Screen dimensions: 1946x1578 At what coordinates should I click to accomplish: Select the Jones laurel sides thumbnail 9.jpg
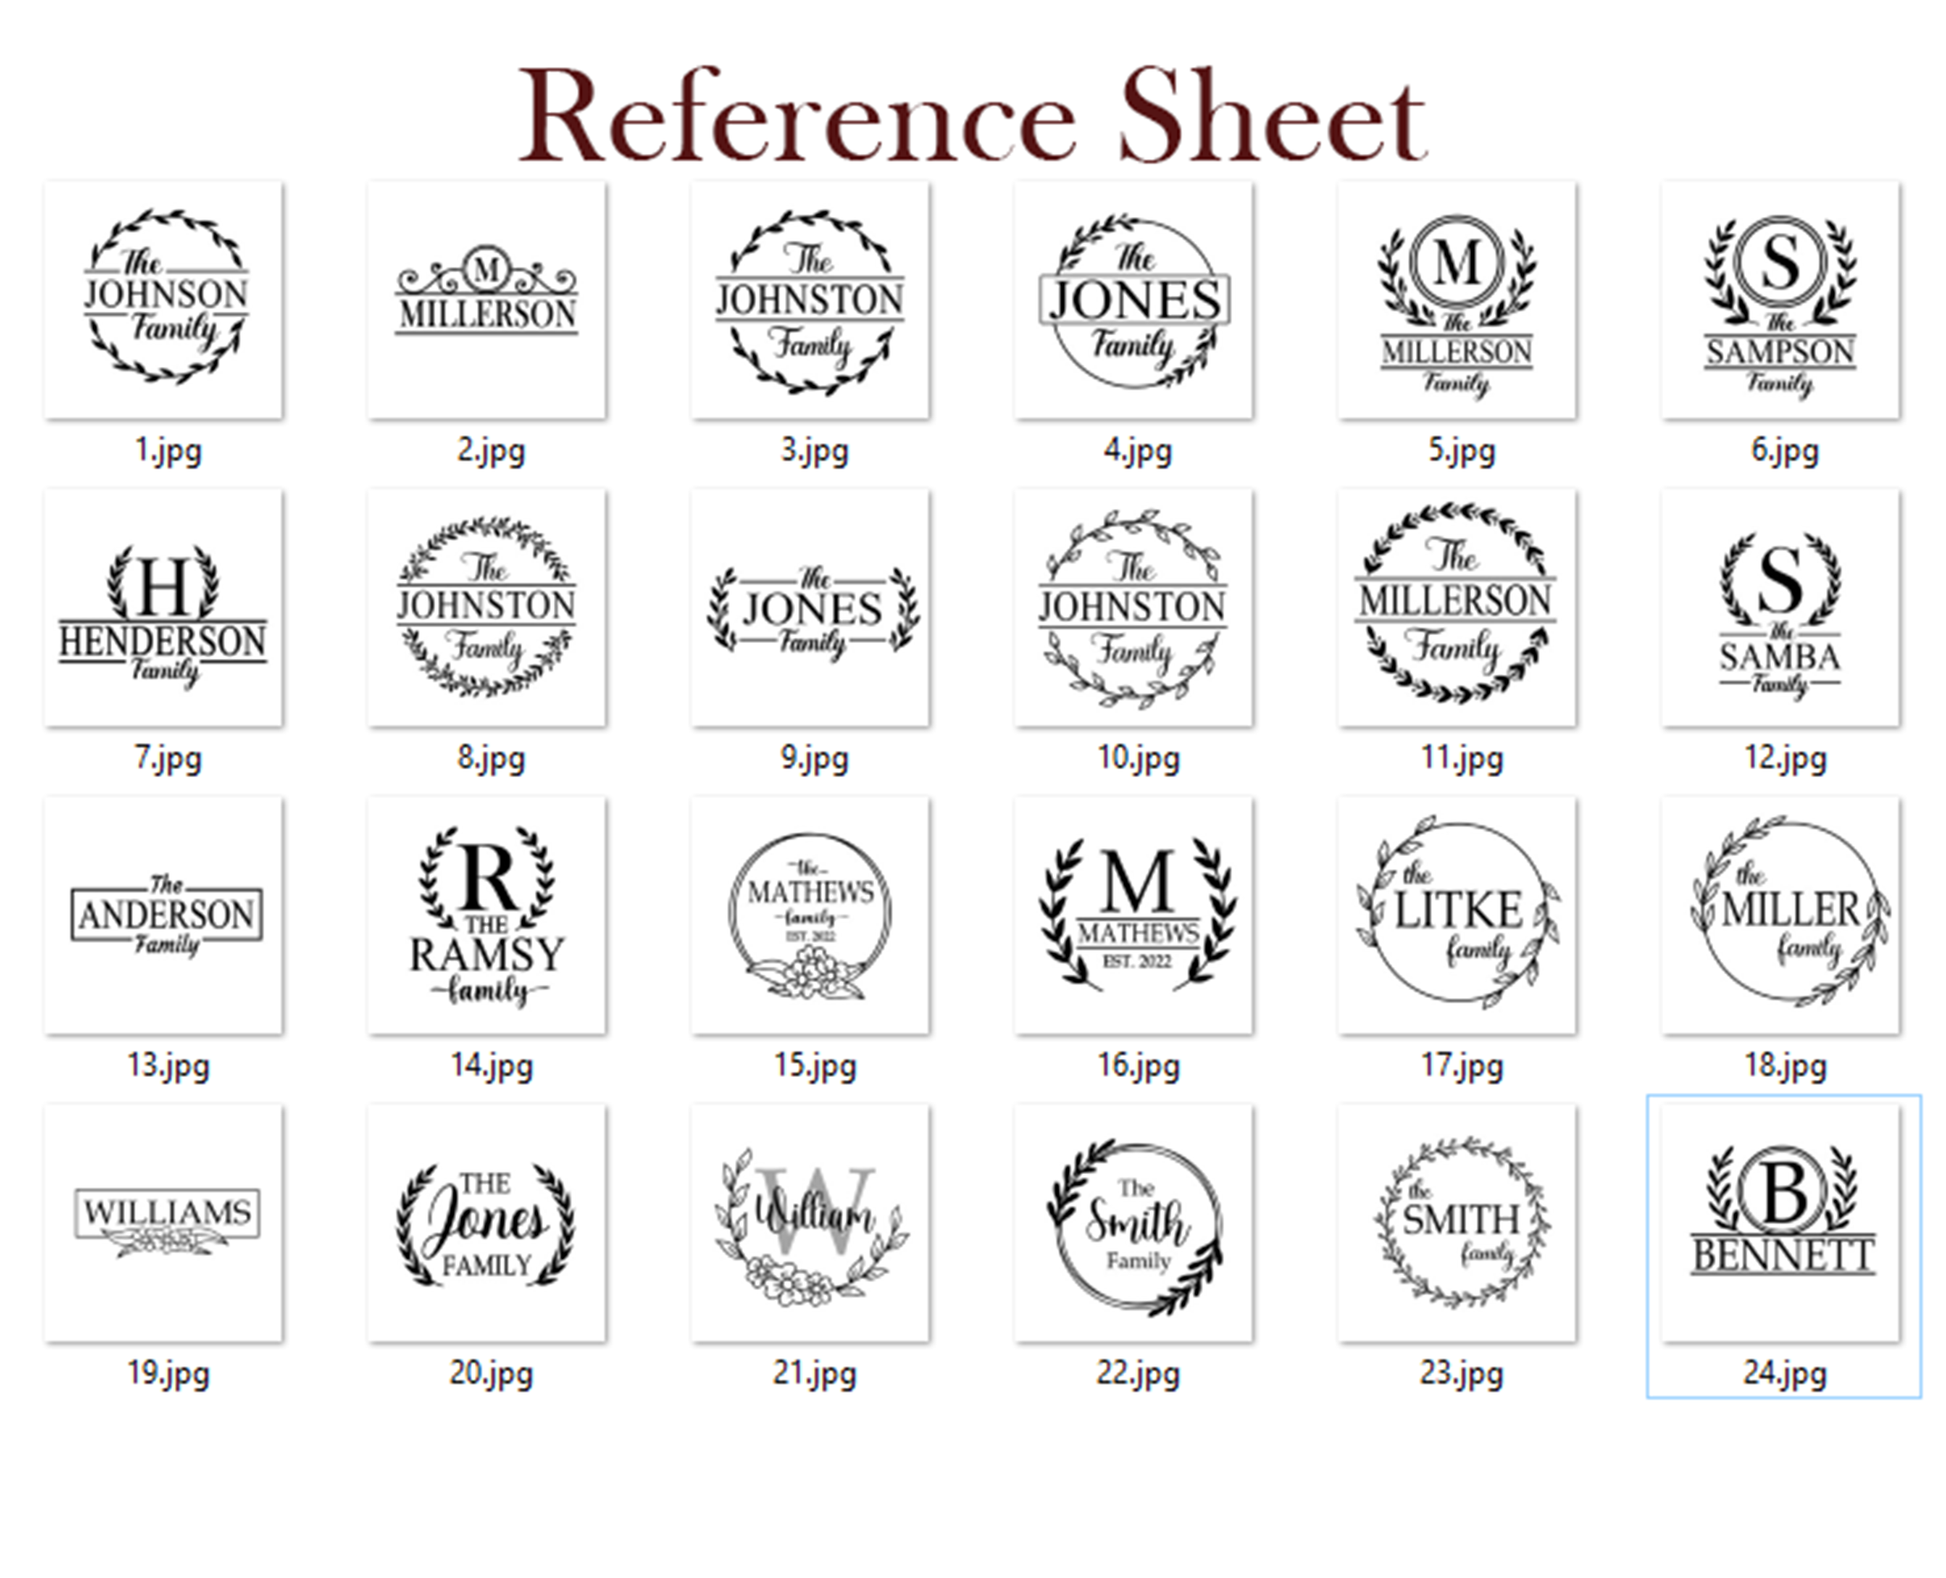(x=811, y=607)
